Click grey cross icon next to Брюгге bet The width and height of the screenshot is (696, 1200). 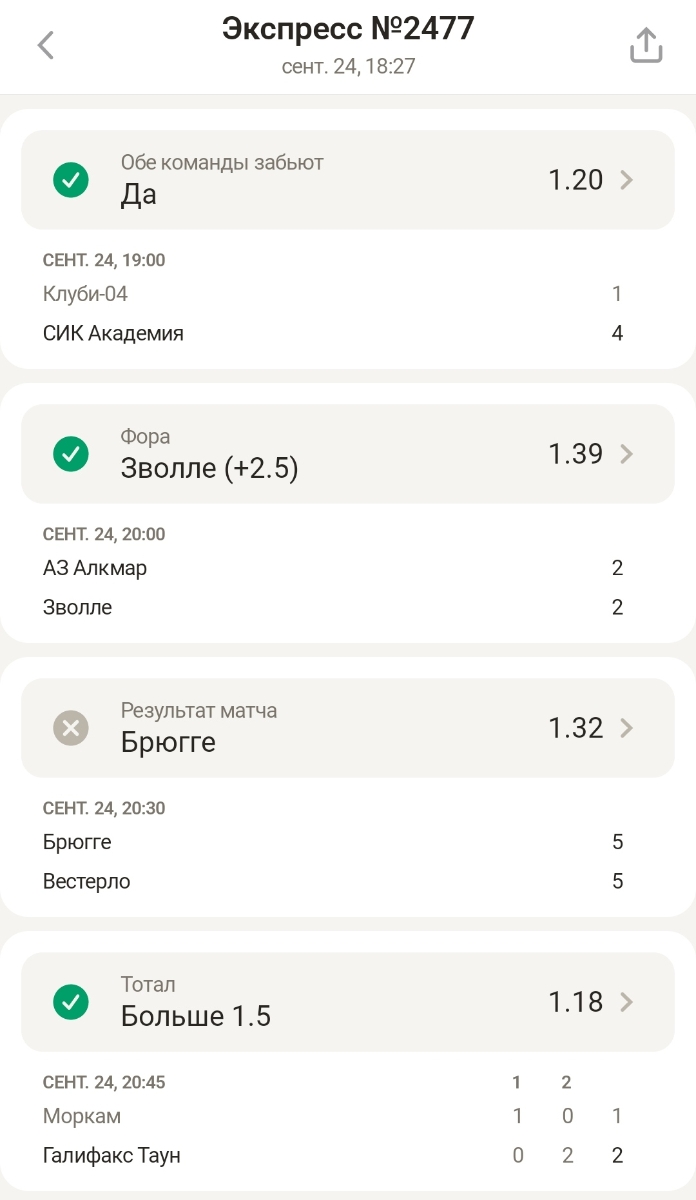point(71,728)
